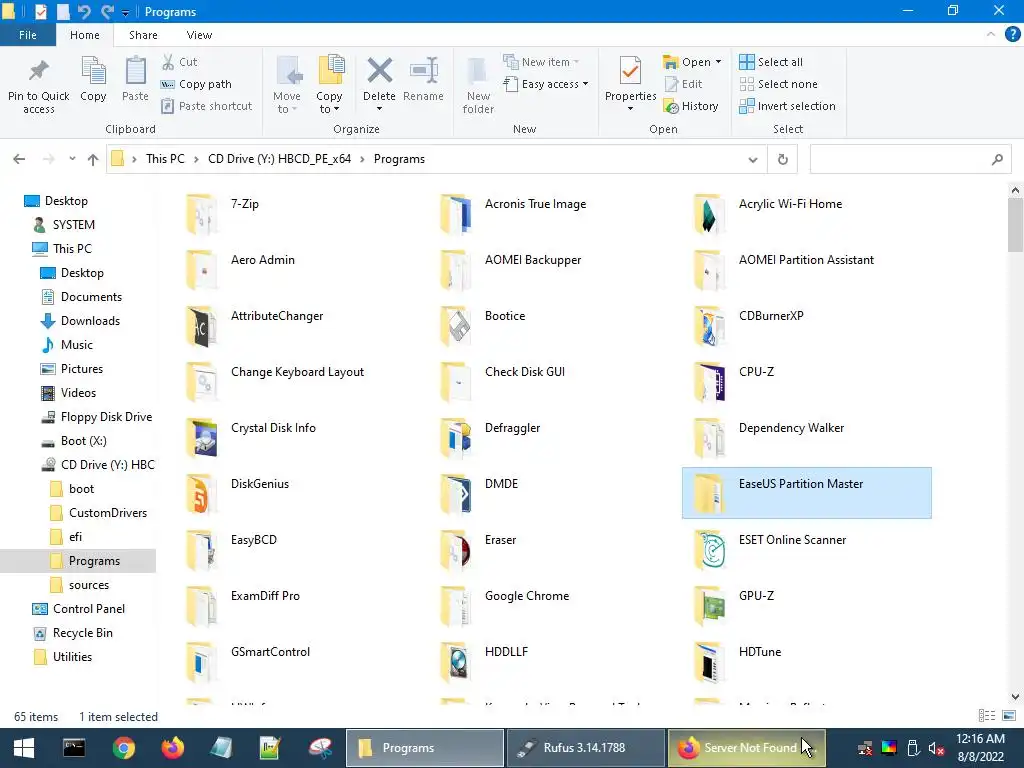
Task: Switch to large thumbnails view icon
Action: [x=1008, y=716]
